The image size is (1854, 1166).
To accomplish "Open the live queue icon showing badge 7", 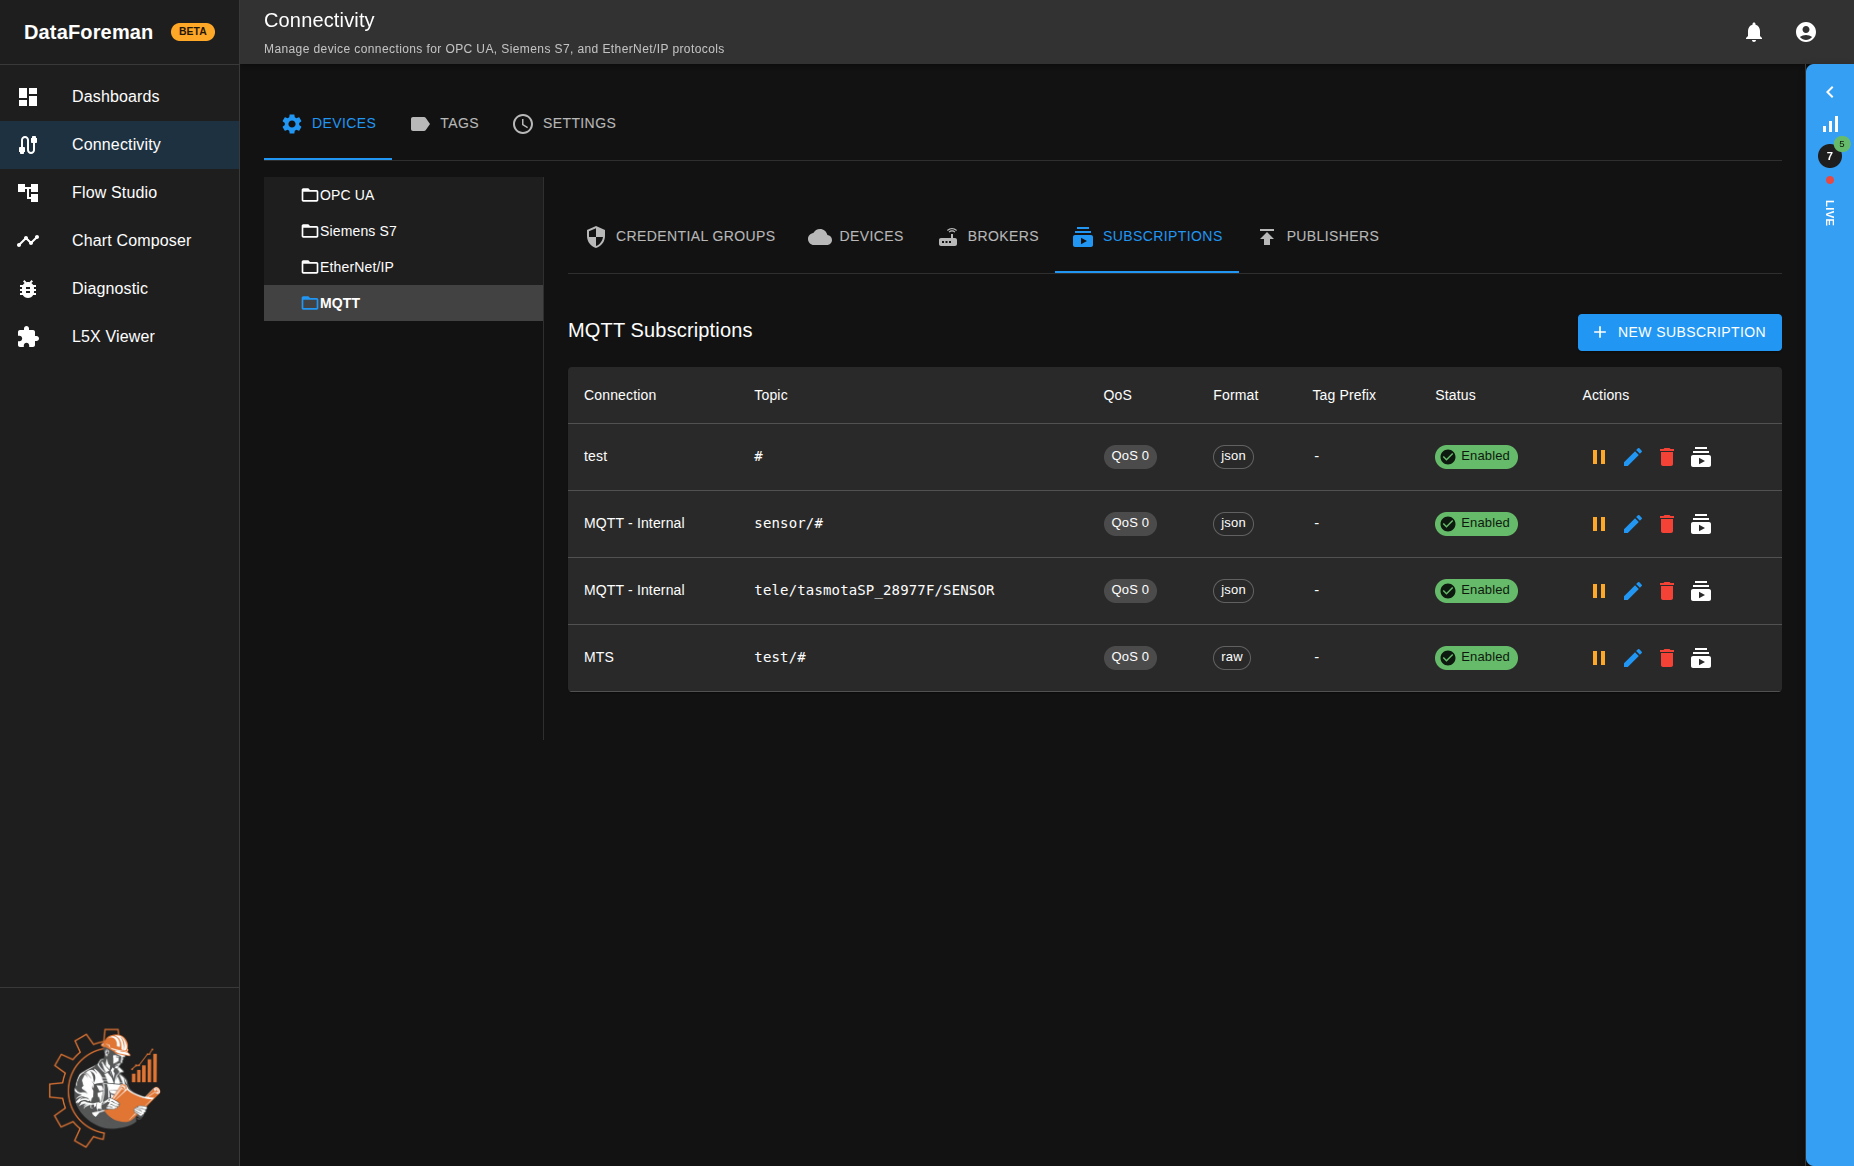I will (x=1829, y=156).
